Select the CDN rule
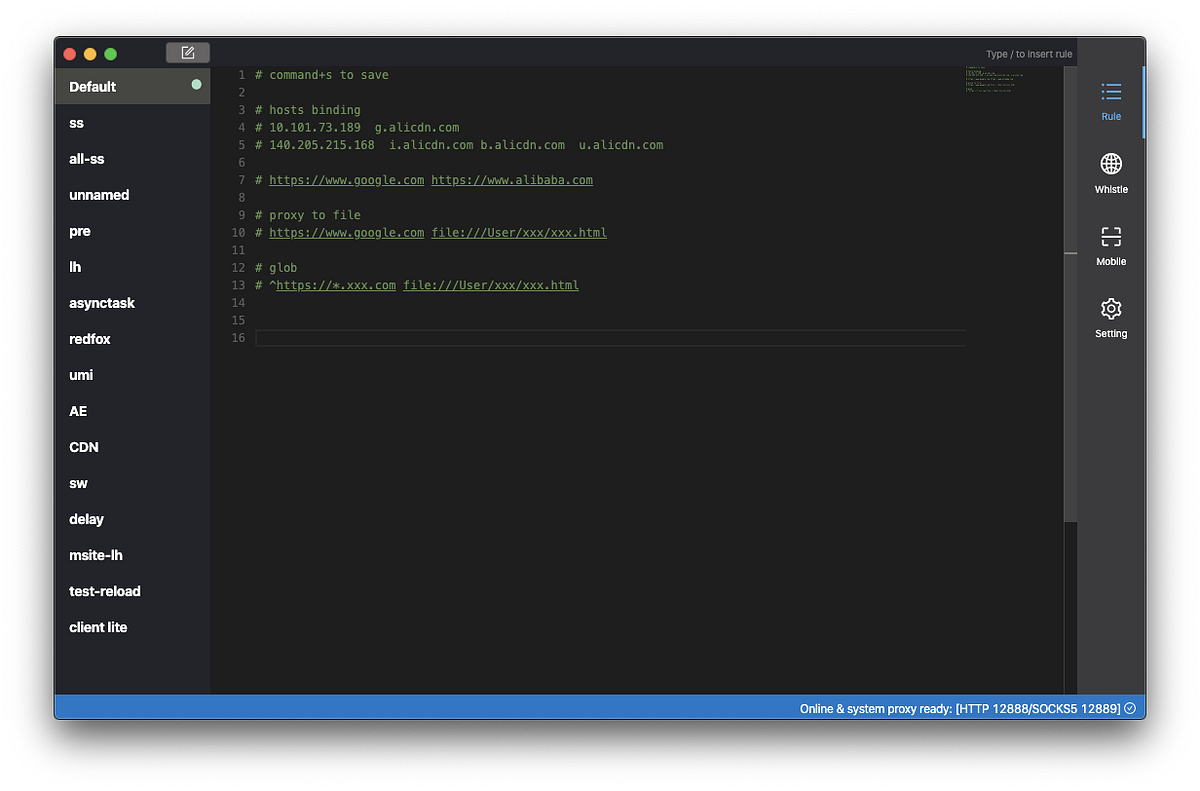Screen dimensions: 1200x791 point(83,447)
